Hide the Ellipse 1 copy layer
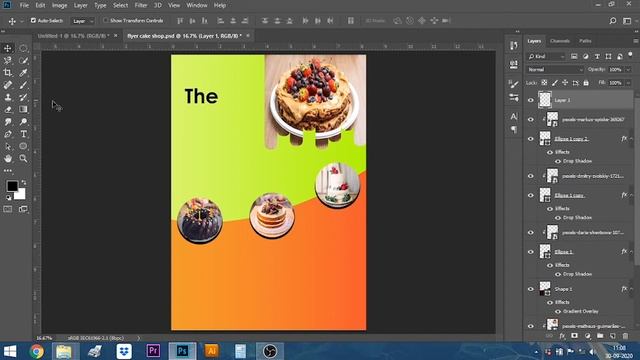 [531, 195]
